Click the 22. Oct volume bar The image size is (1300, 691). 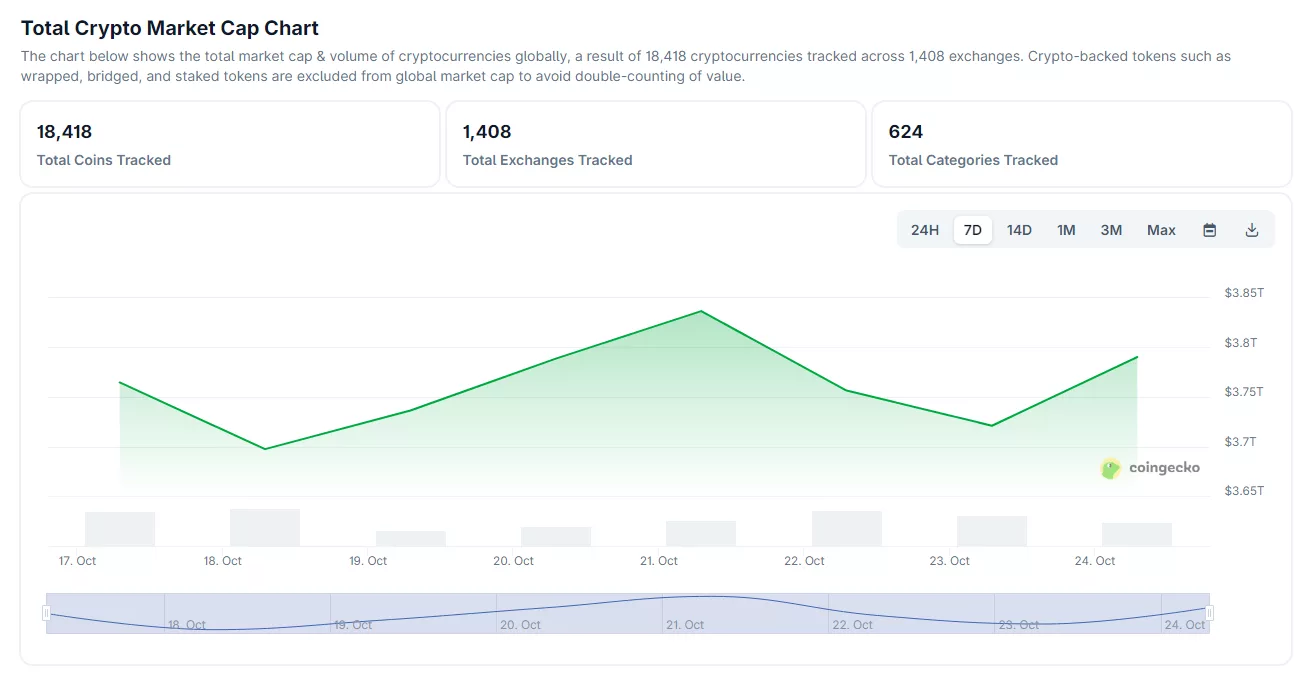tap(846, 529)
